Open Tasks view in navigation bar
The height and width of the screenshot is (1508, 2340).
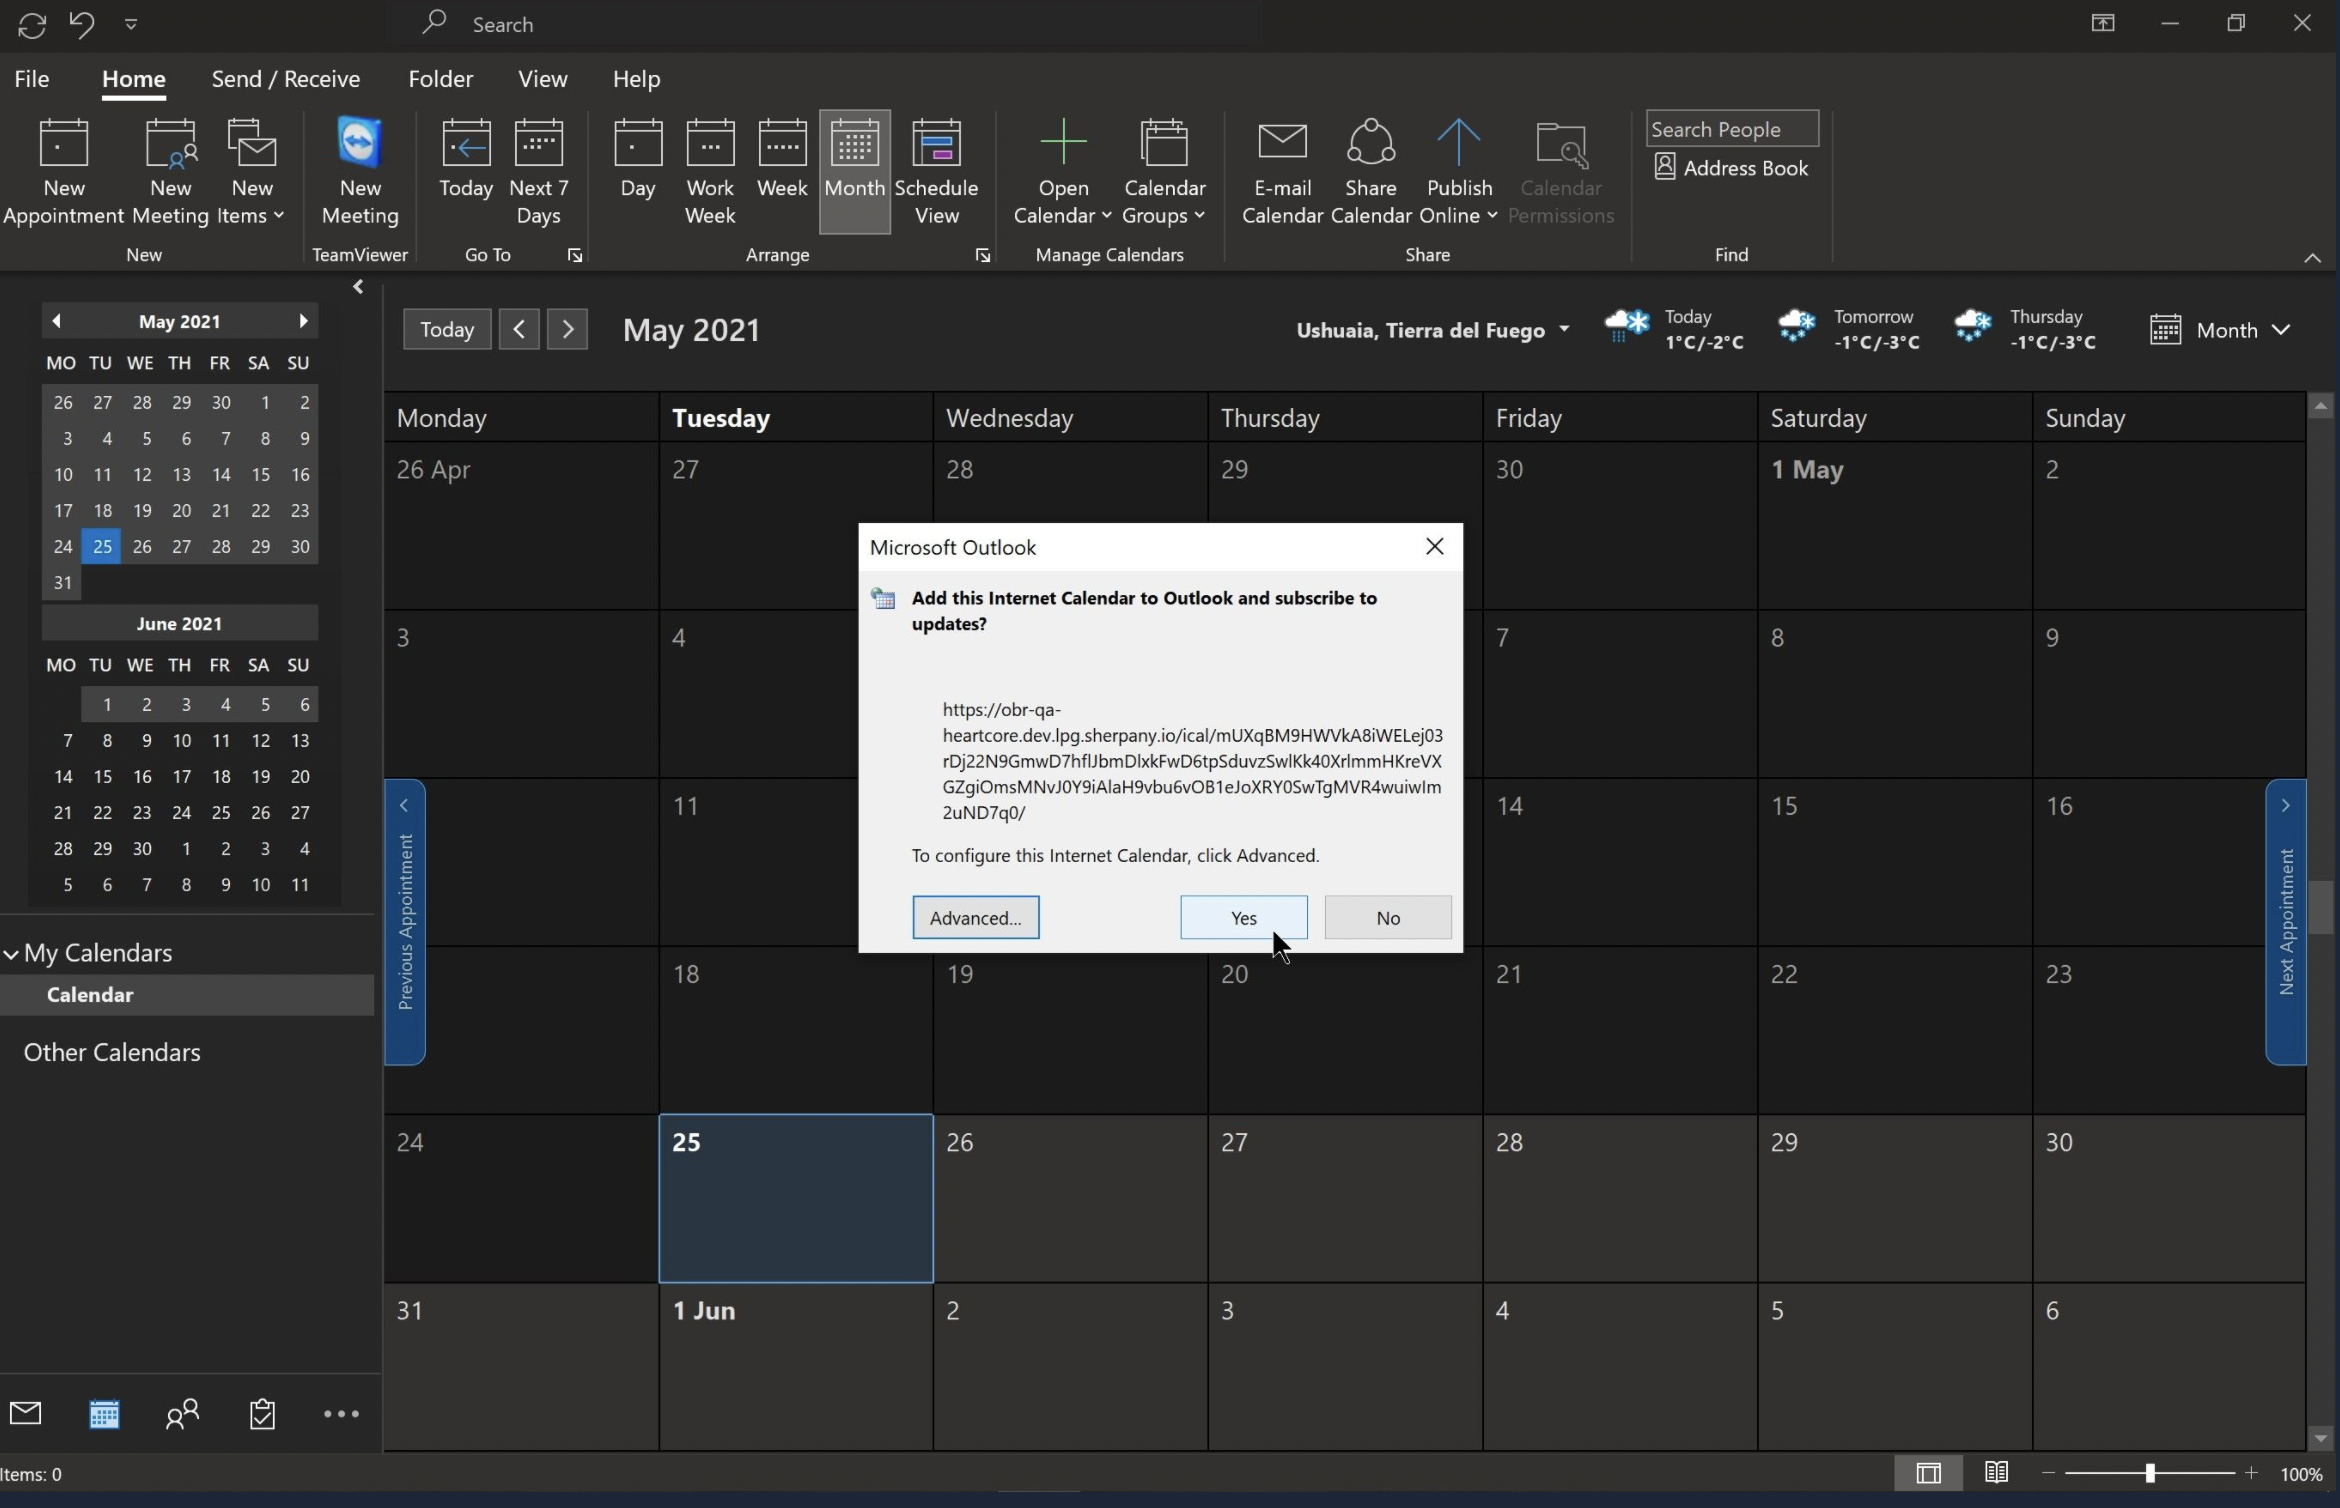tap(262, 1413)
